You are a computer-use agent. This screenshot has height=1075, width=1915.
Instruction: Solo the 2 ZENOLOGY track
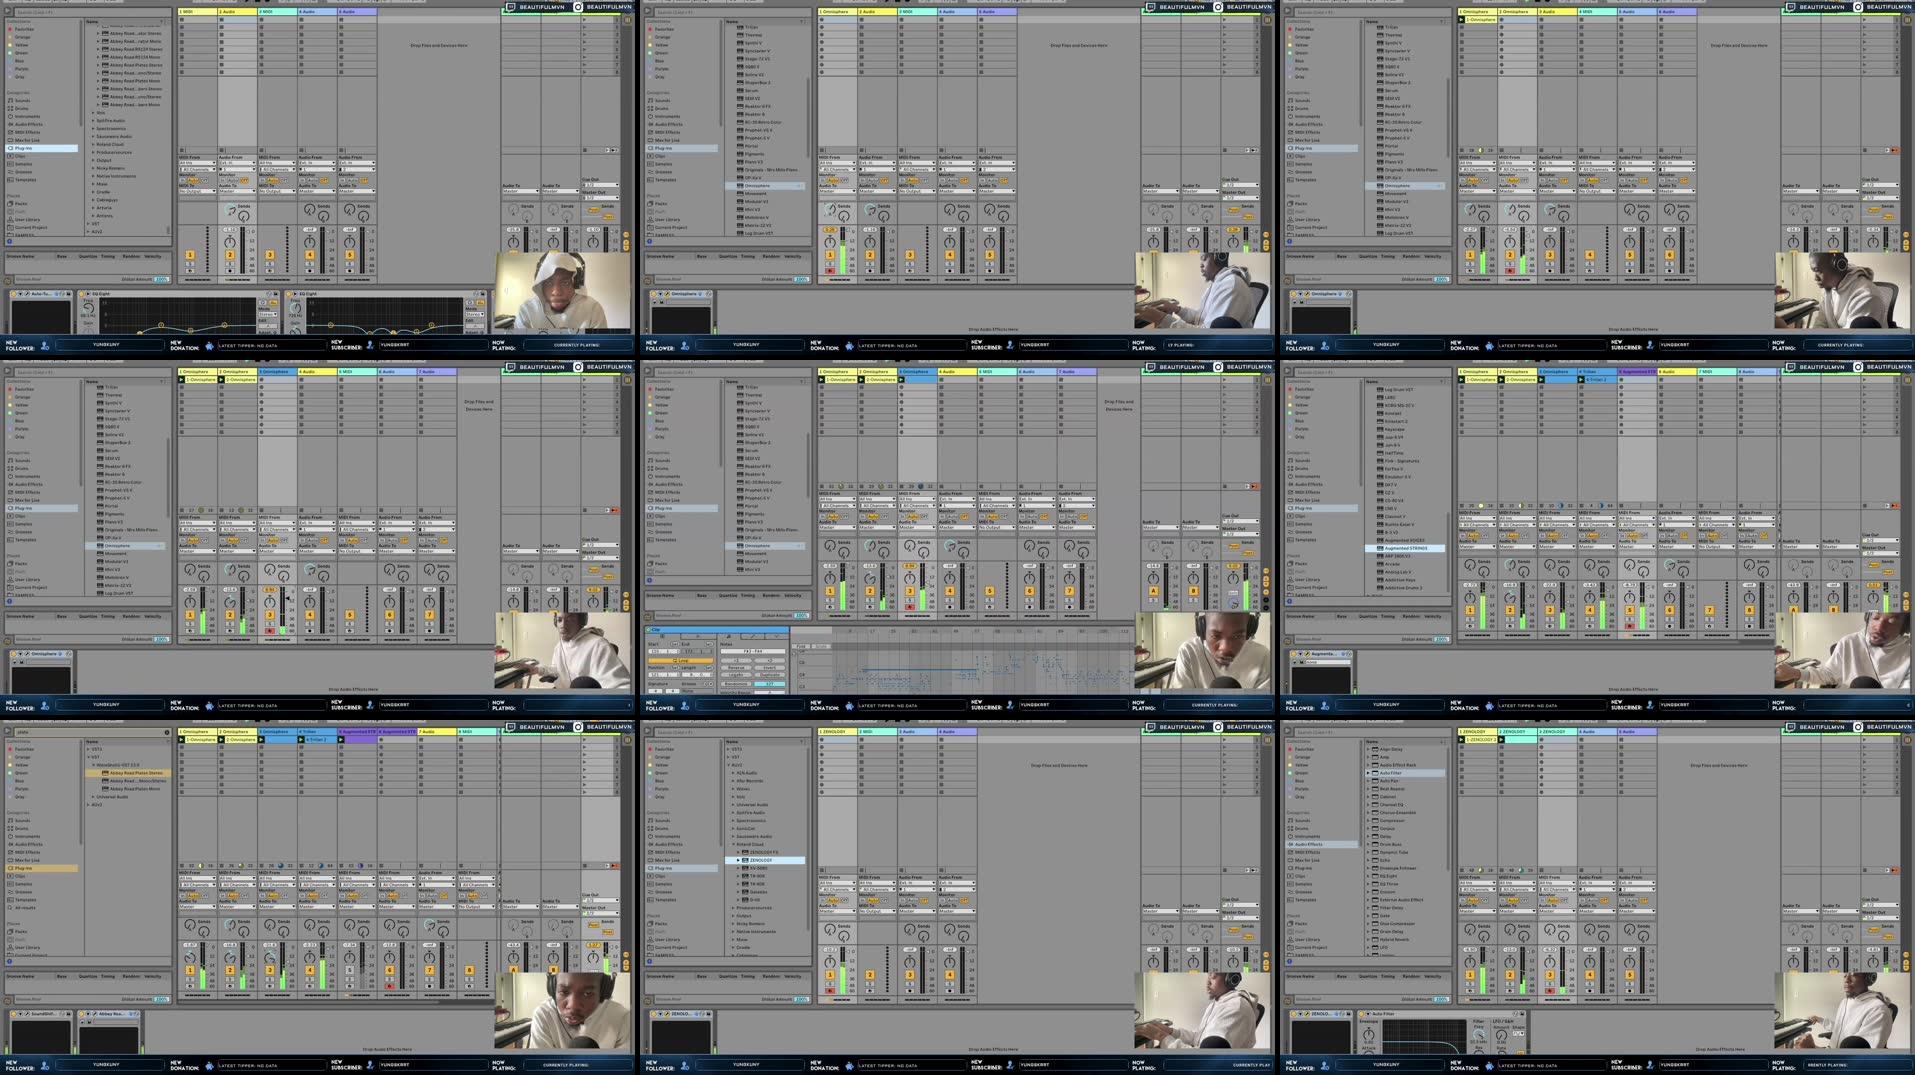pyautogui.click(x=1510, y=982)
